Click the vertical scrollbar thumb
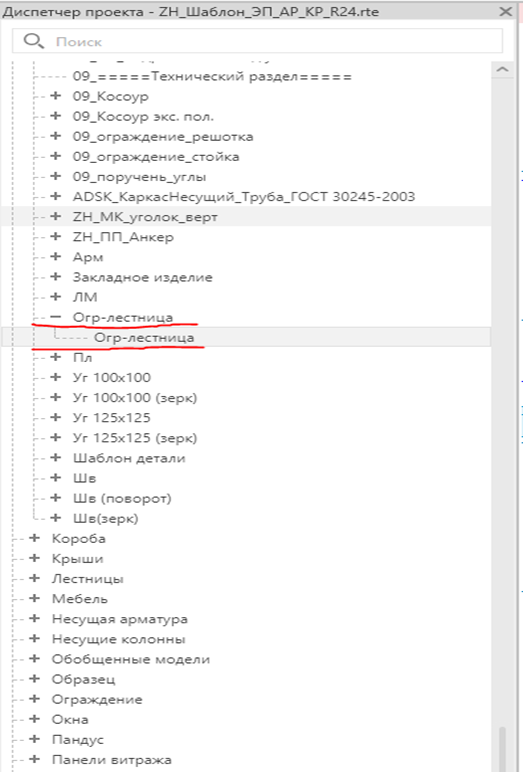The image size is (523, 772). [x=502, y=748]
